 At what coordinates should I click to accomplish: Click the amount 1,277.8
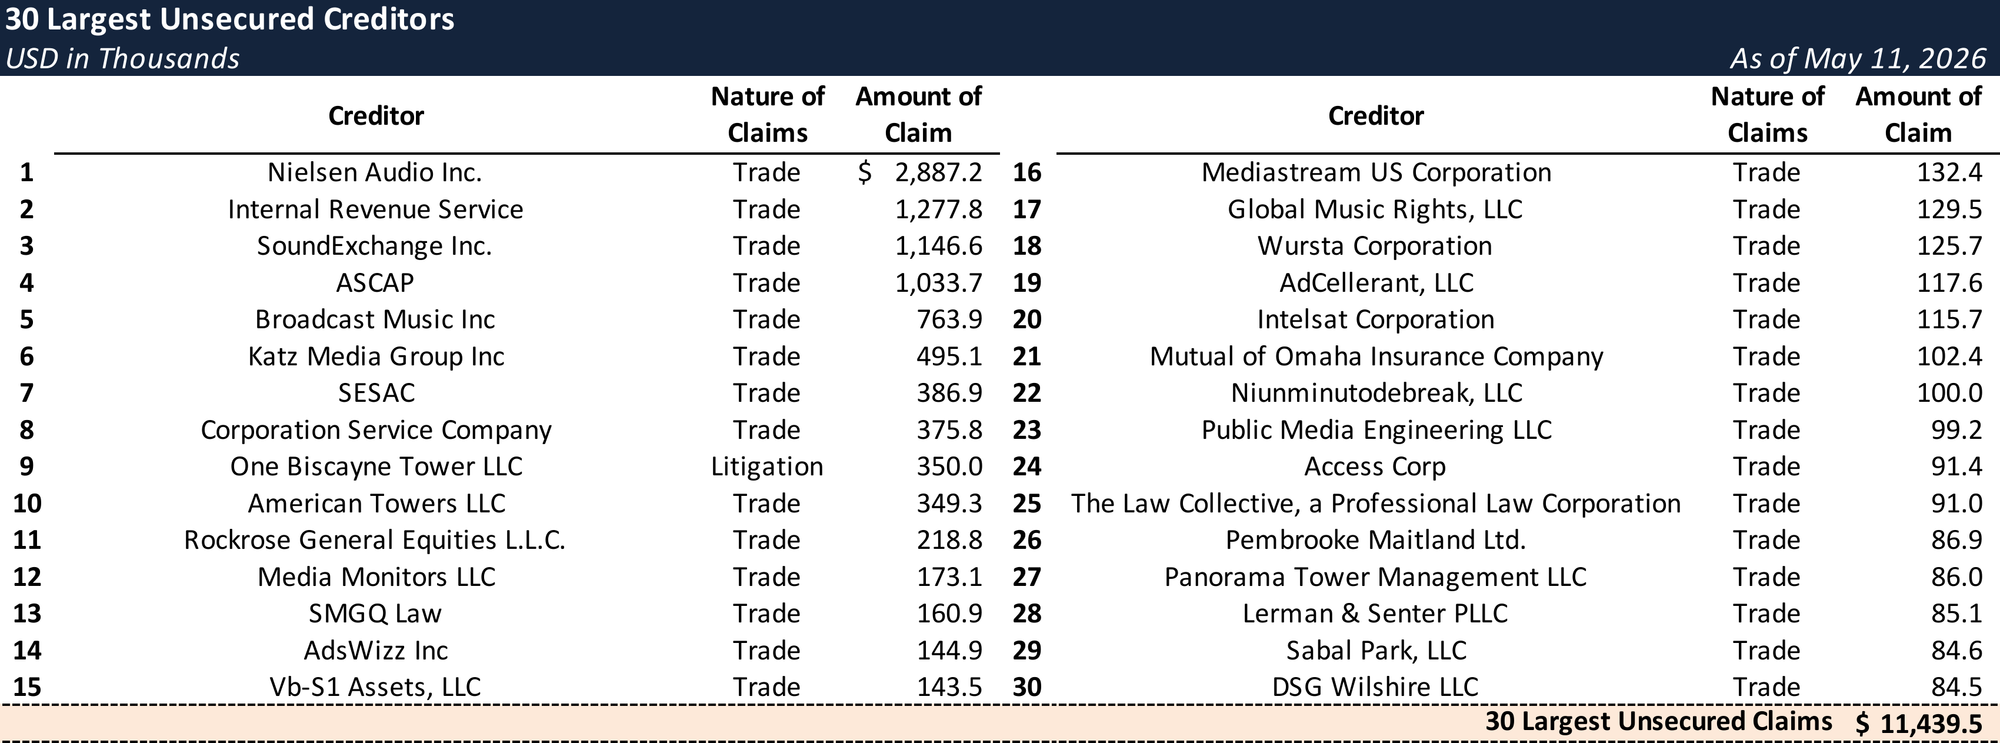point(938,209)
